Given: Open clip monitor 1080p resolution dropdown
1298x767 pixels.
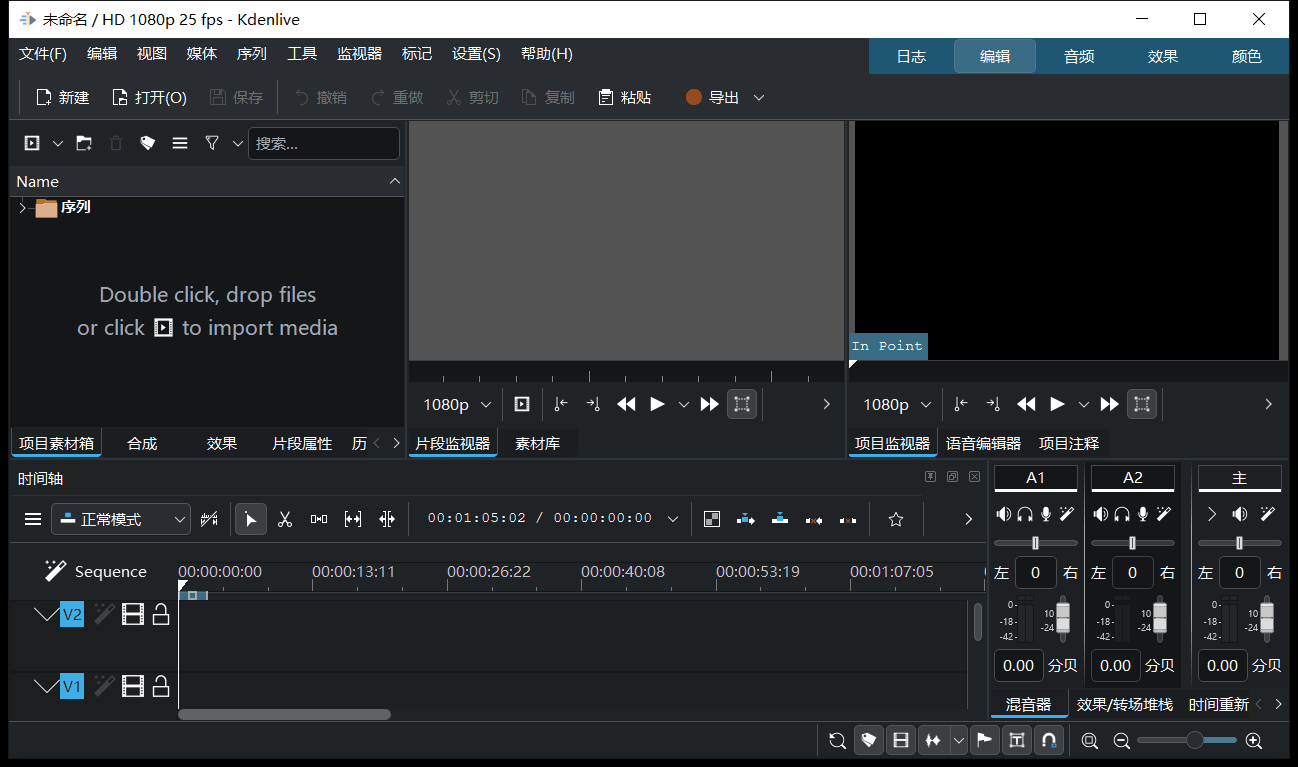Looking at the screenshot, I should [x=457, y=404].
